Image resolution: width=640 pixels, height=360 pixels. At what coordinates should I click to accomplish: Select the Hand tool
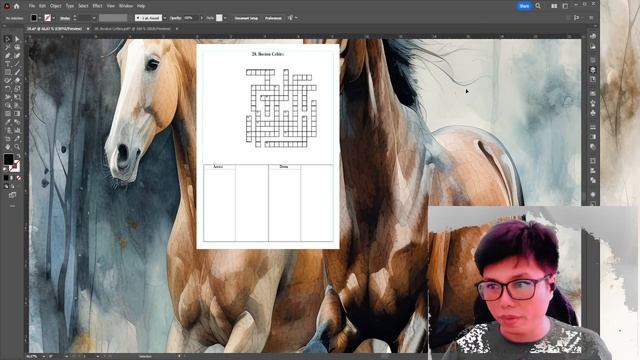click(7, 147)
